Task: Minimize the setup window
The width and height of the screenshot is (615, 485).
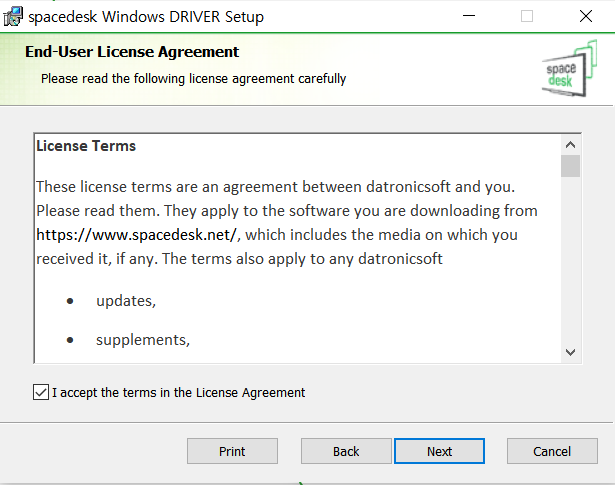Action: point(469,16)
